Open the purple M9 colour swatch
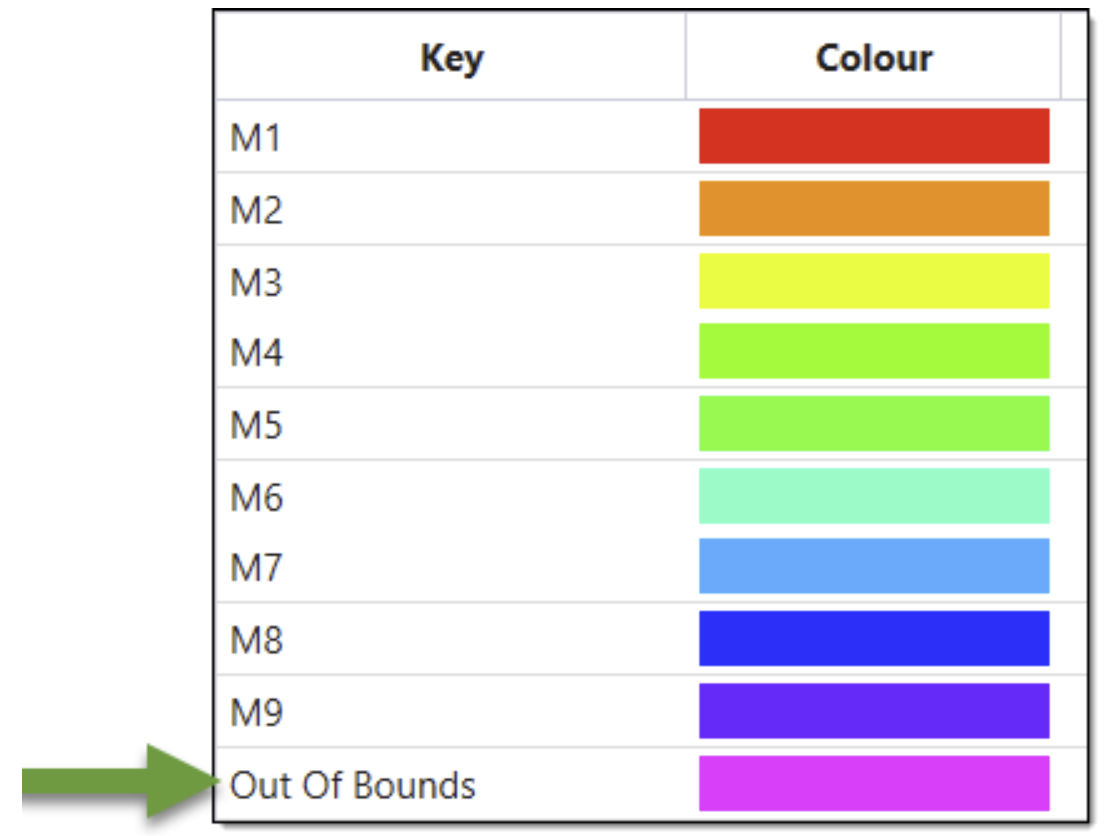 point(873,711)
